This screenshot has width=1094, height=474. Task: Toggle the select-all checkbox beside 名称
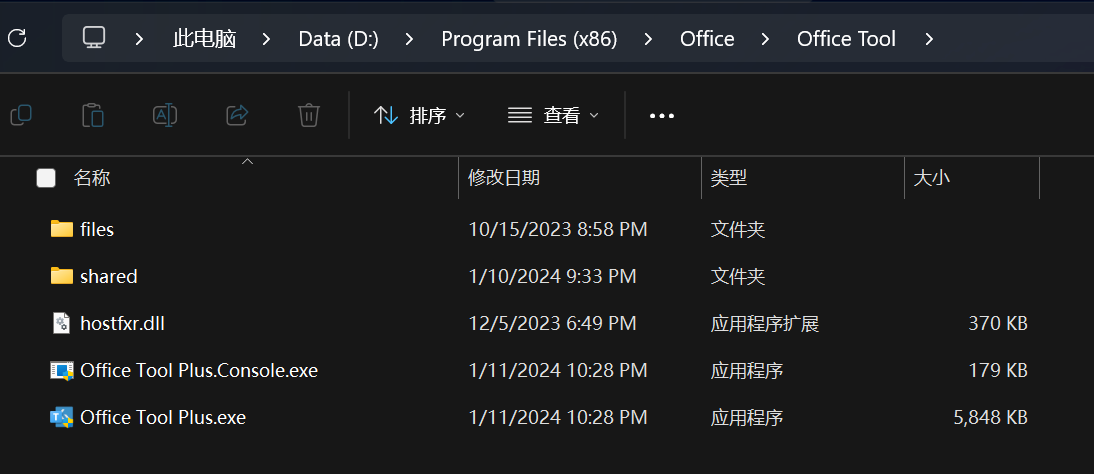click(46, 178)
